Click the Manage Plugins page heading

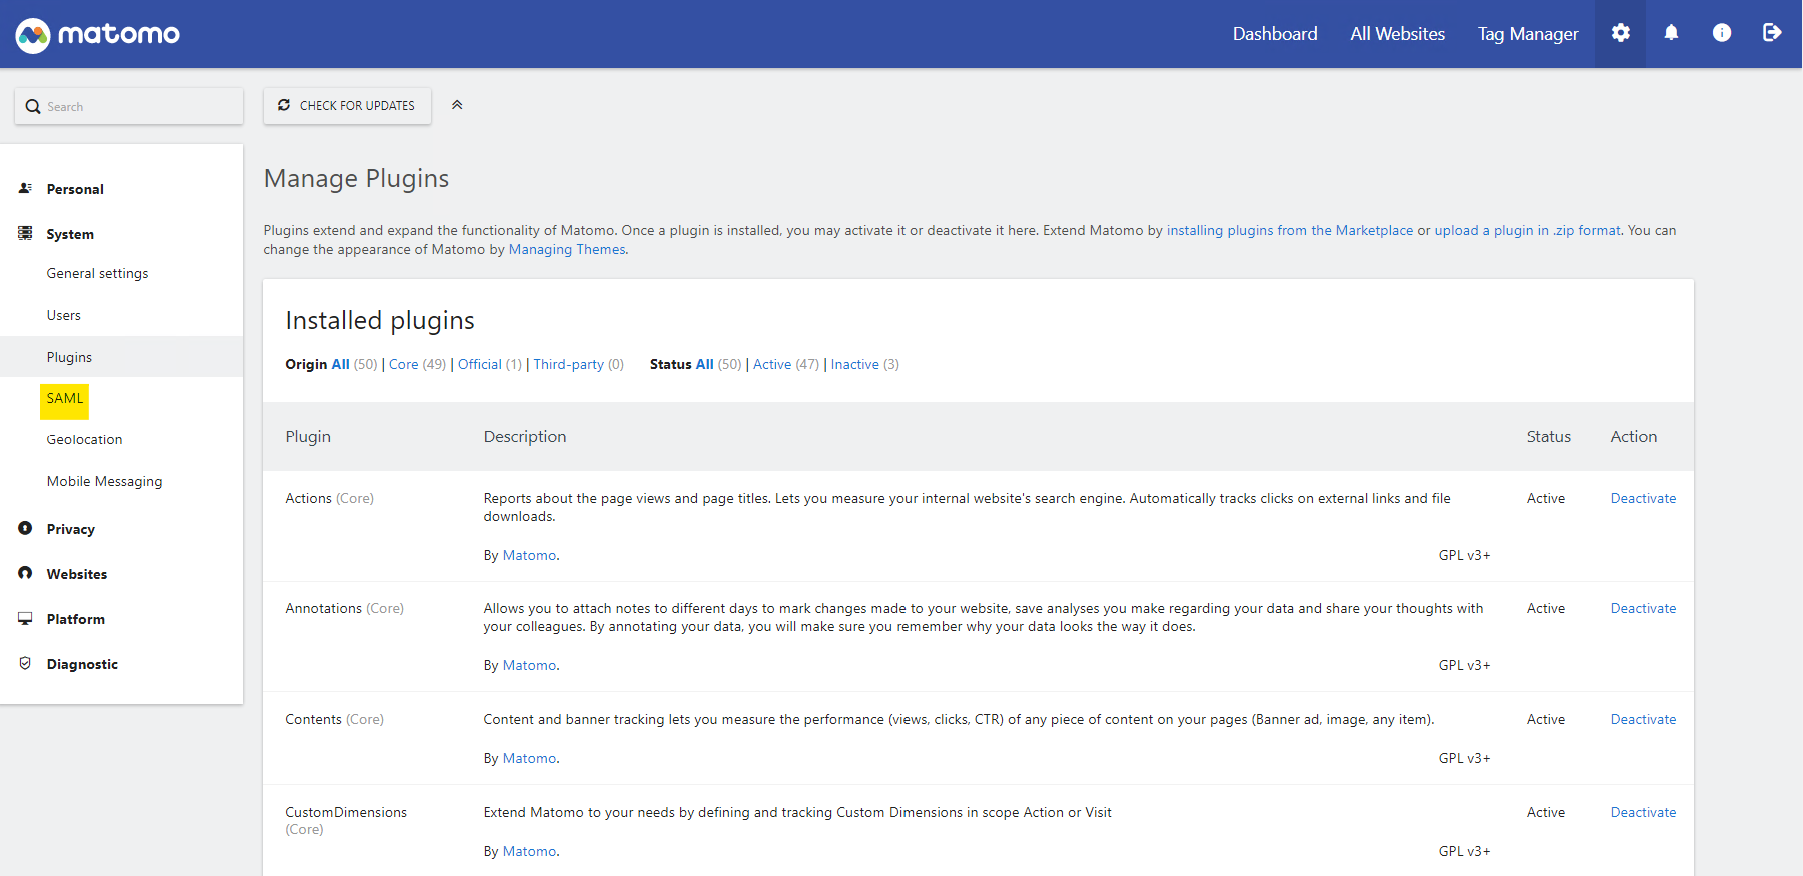pyautogui.click(x=356, y=178)
